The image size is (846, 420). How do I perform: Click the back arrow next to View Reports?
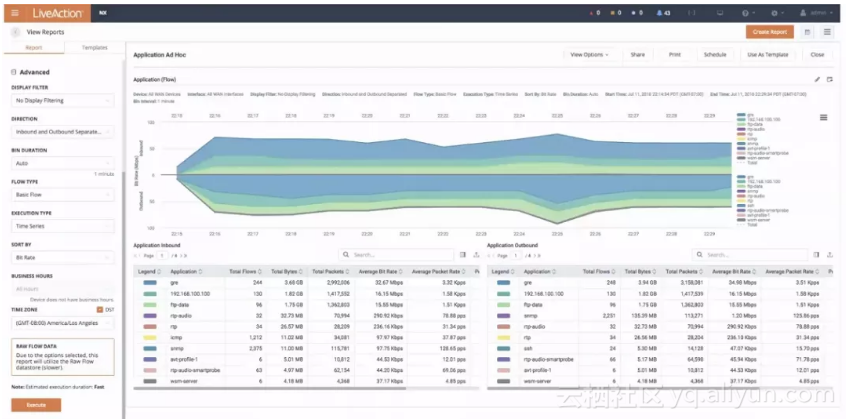[15, 32]
